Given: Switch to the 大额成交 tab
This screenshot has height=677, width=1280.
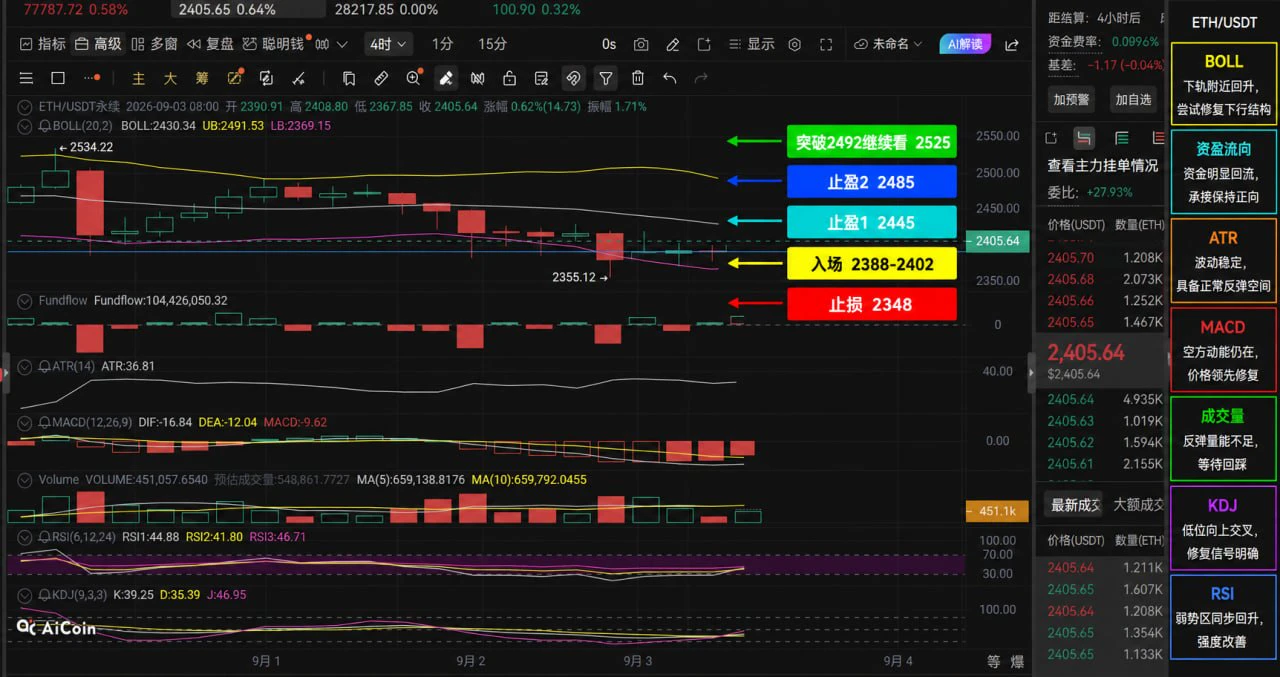Looking at the screenshot, I should click(x=1138, y=505).
